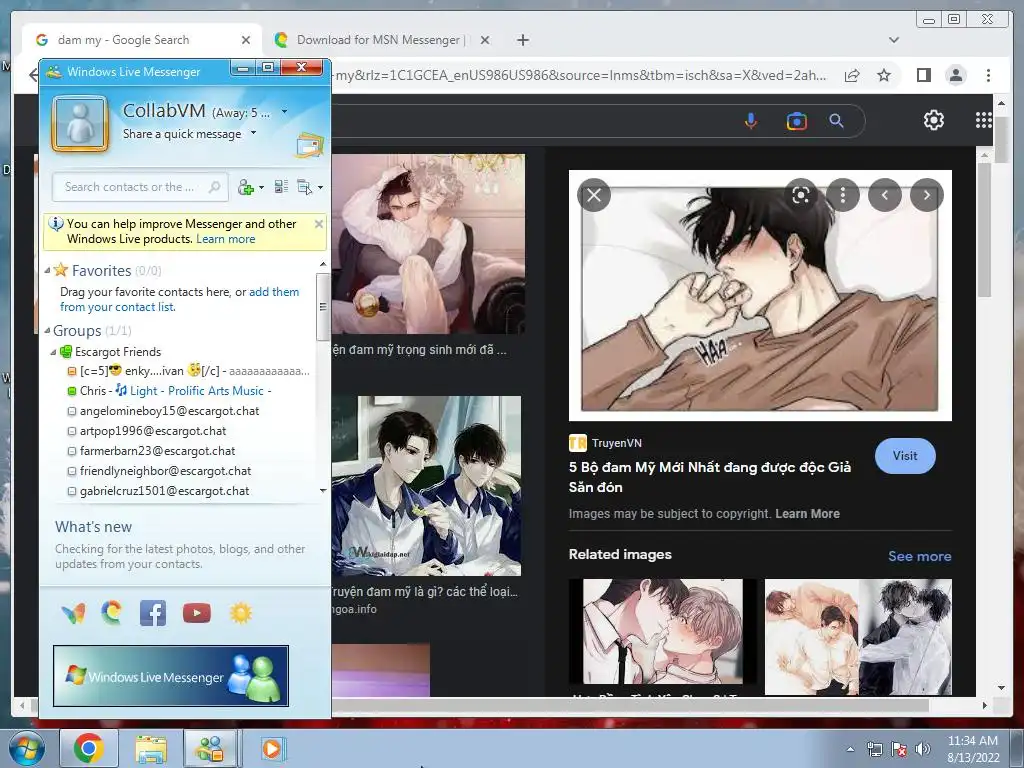Go to previous image in preview
This screenshot has width=1024, height=768.
click(x=885, y=195)
